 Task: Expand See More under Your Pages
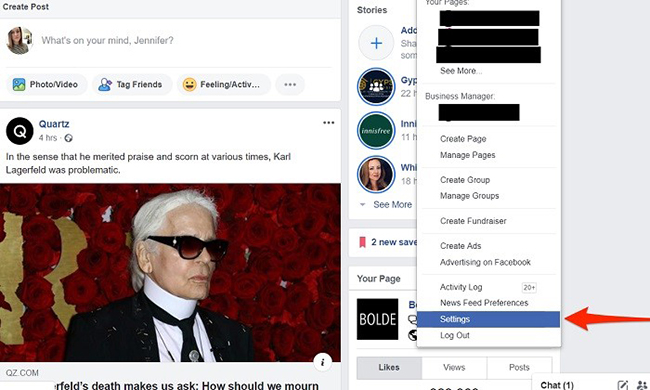pos(461,71)
